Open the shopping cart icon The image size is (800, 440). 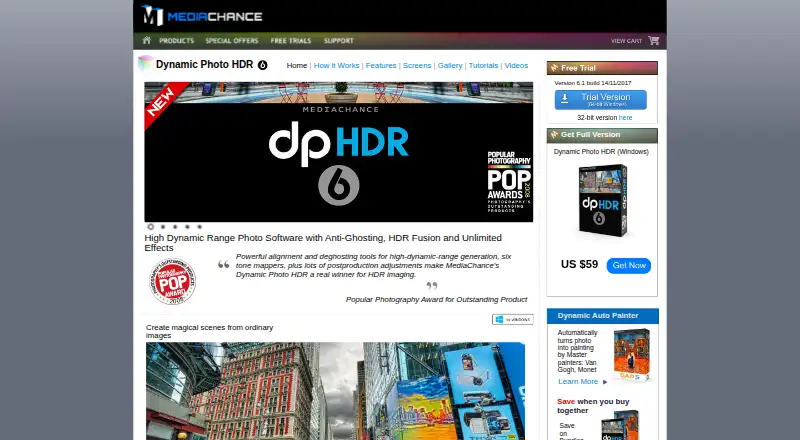[654, 40]
